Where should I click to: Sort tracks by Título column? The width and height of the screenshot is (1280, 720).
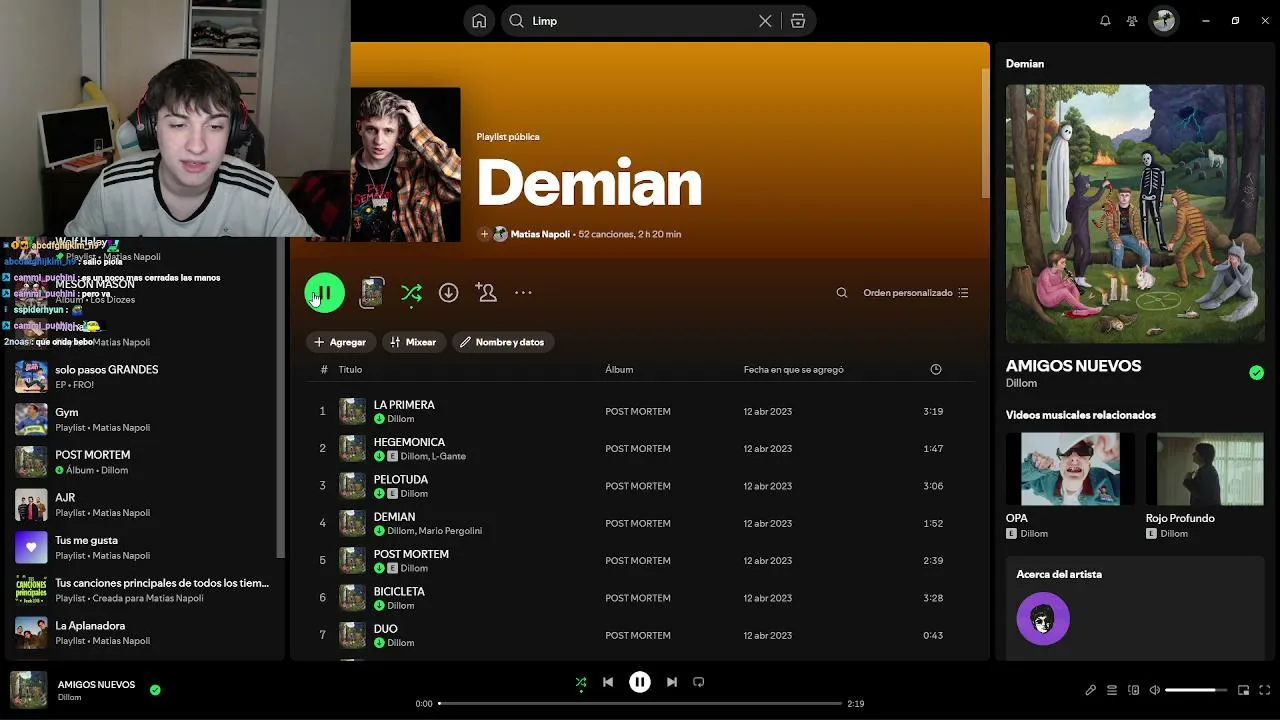[x=350, y=370]
